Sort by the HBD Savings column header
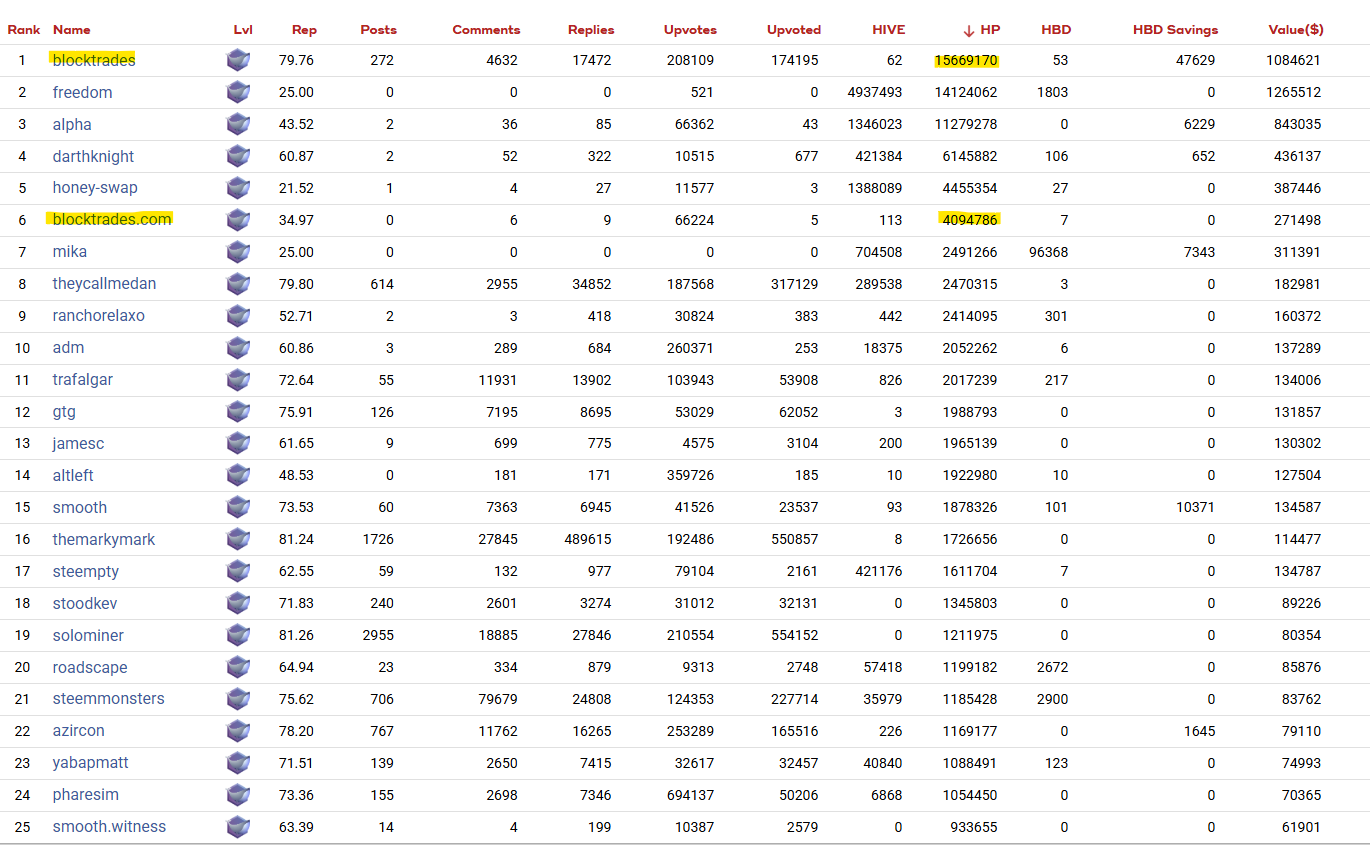 (x=1175, y=30)
